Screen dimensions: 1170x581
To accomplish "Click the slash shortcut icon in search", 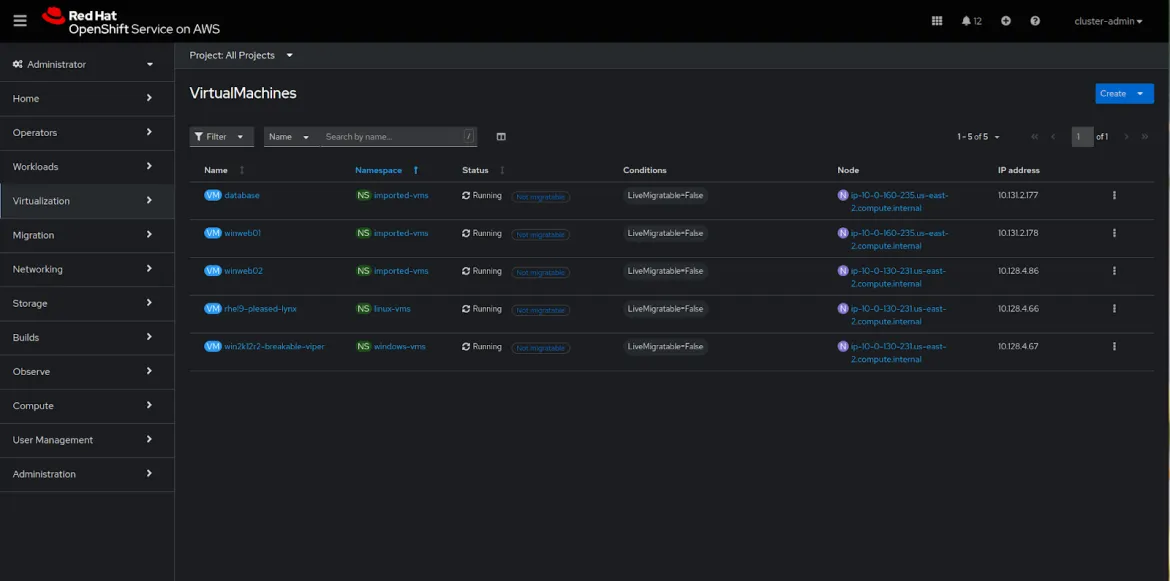I will pos(469,136).
